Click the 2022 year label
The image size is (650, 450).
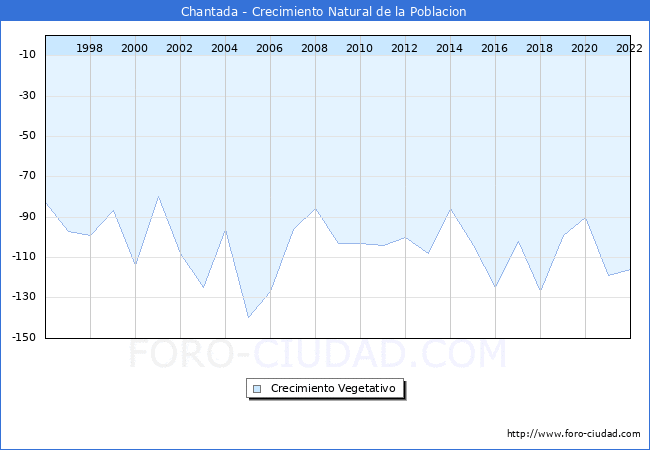[629, 48]
